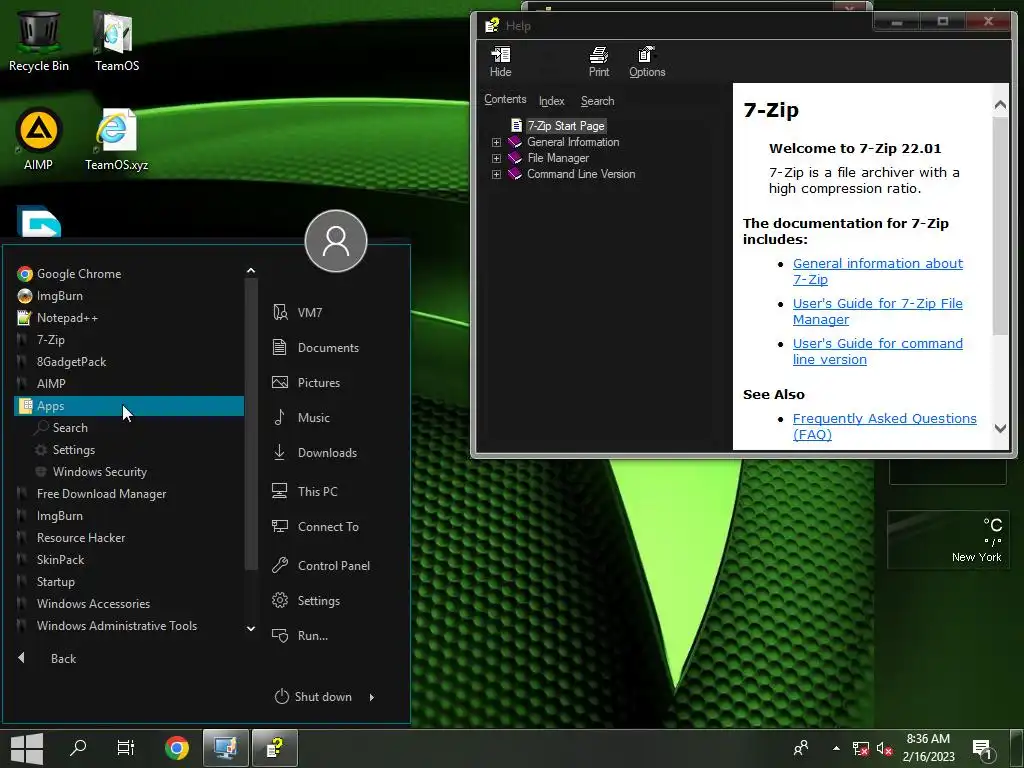Click the Chrome taskbar icon

tap(176, 748)
